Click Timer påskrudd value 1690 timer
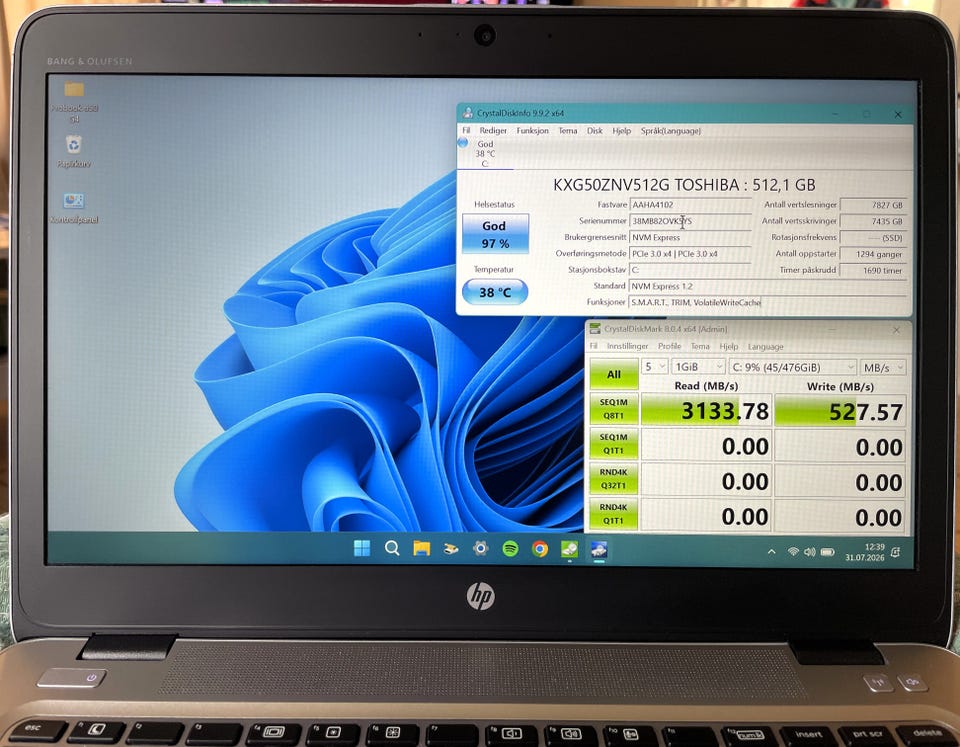This screenshot has height=747, width=960. pyautogui.click(x=873, y=270)
